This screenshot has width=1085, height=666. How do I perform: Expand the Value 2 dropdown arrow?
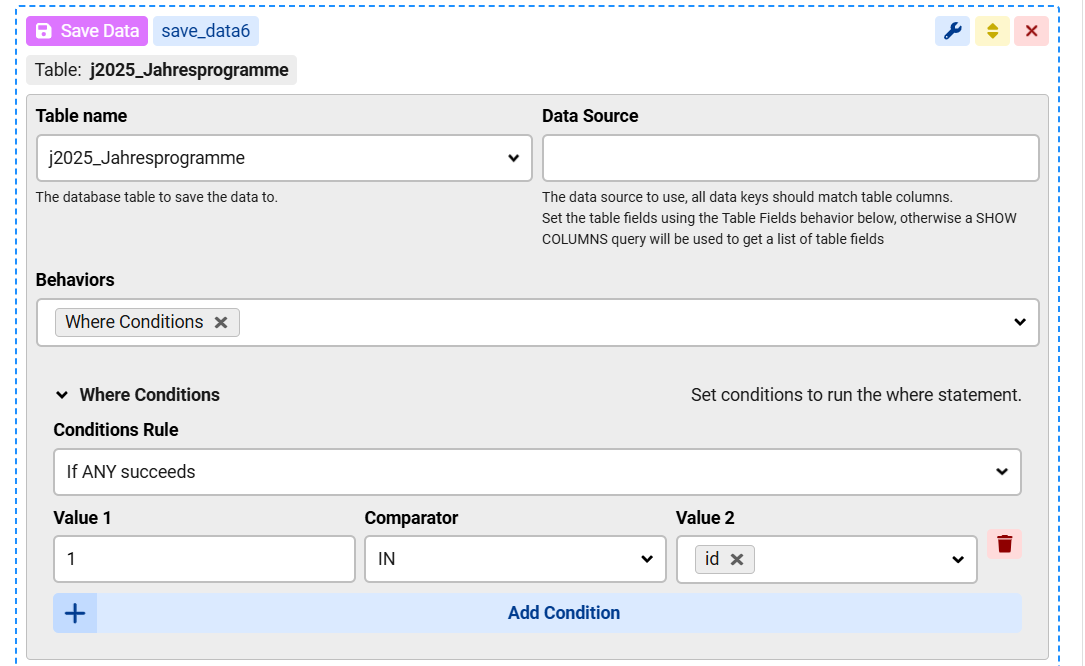point(958,559)
